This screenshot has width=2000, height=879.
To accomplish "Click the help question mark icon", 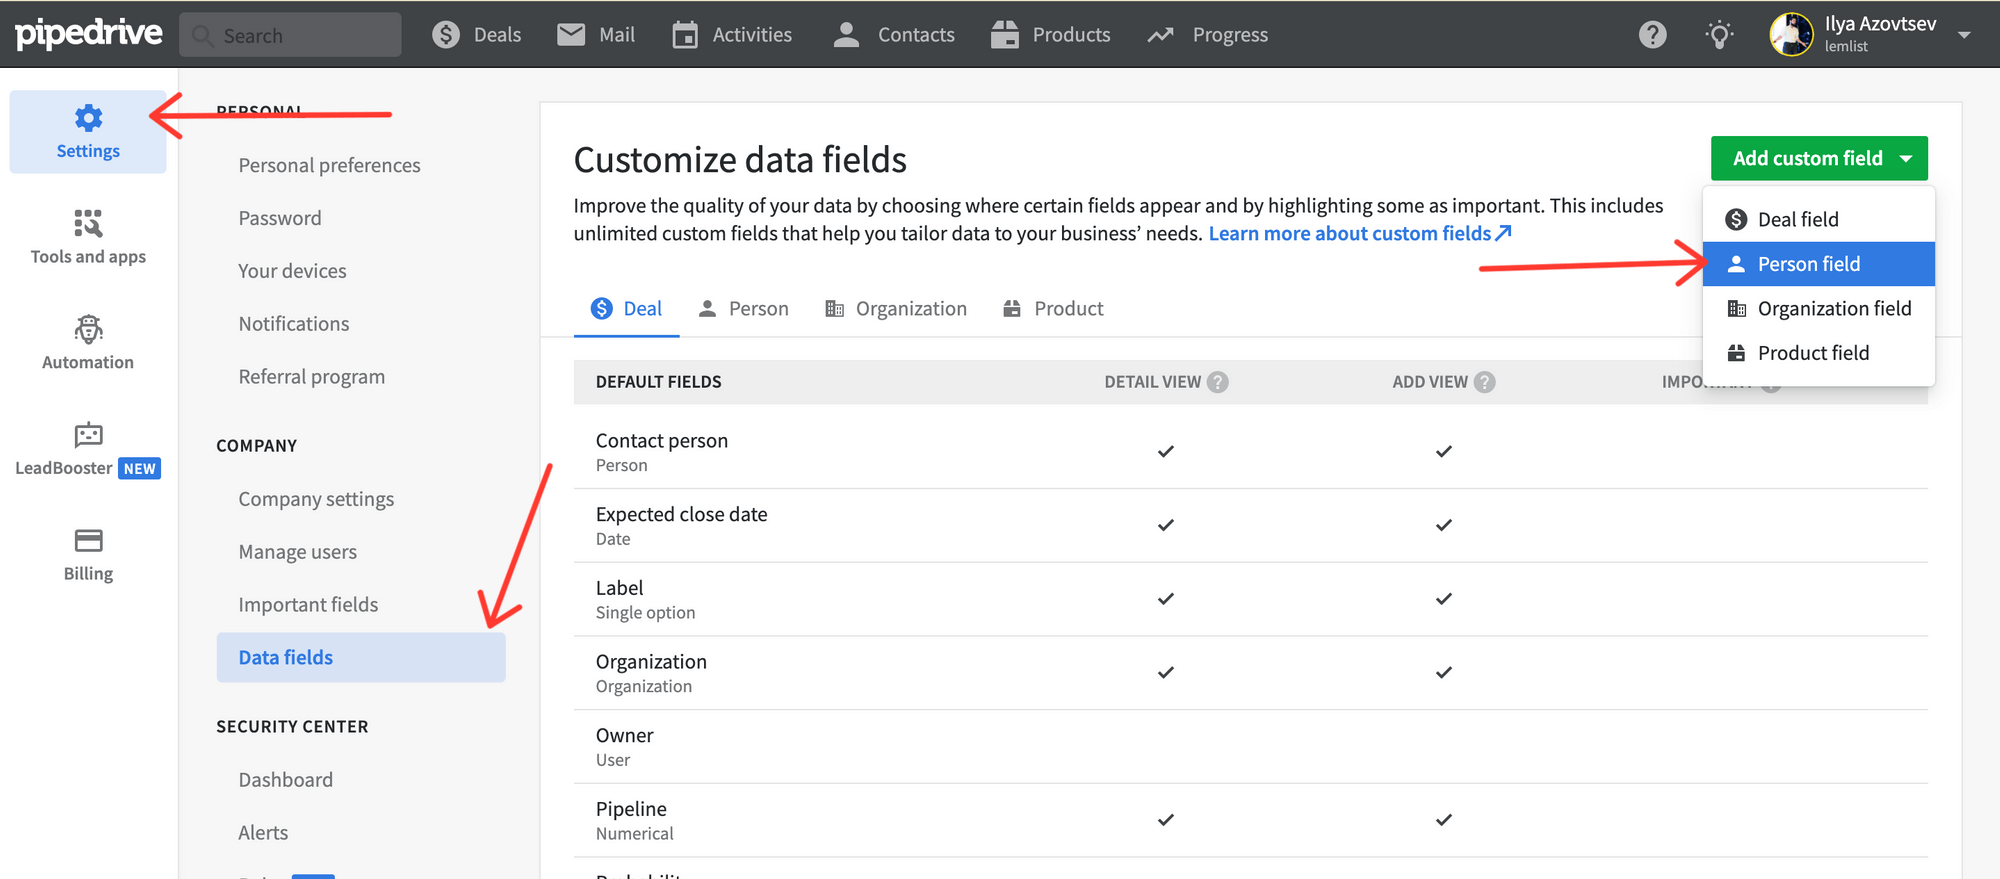I will tap(1652, 35).
